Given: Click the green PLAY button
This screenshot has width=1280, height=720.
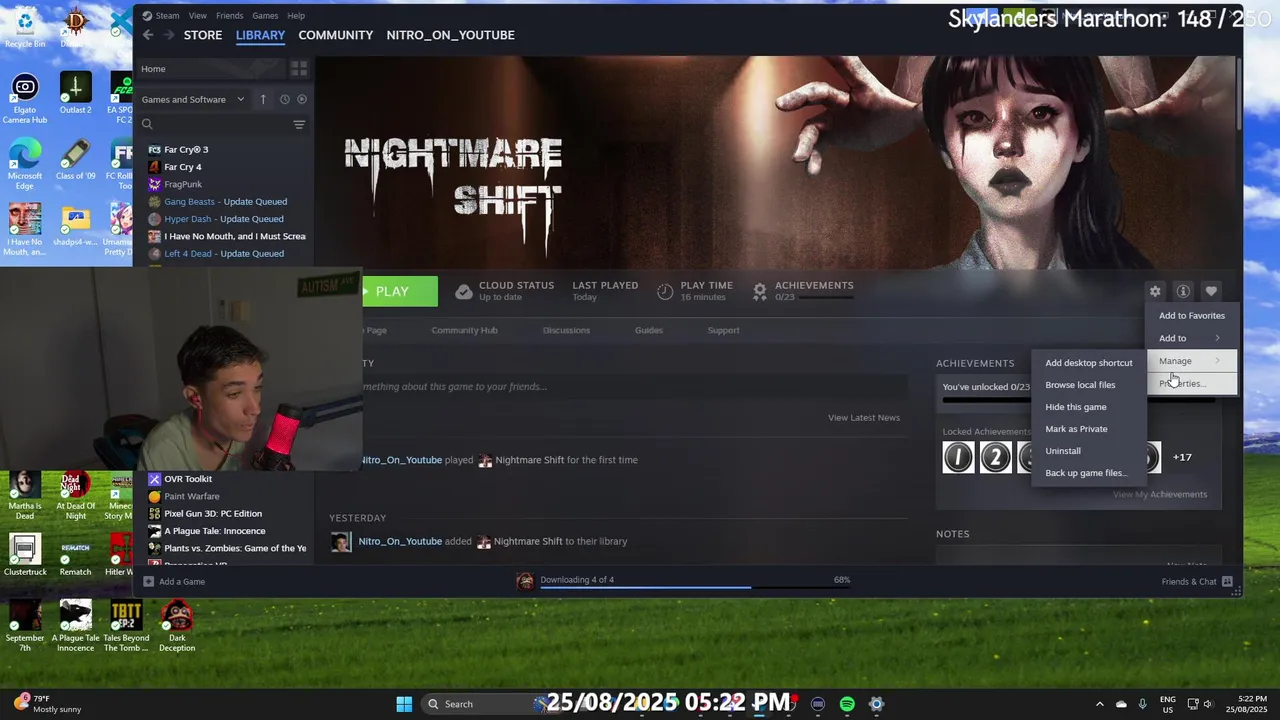Looking at the screenshot, I should (x=400, y=291).
